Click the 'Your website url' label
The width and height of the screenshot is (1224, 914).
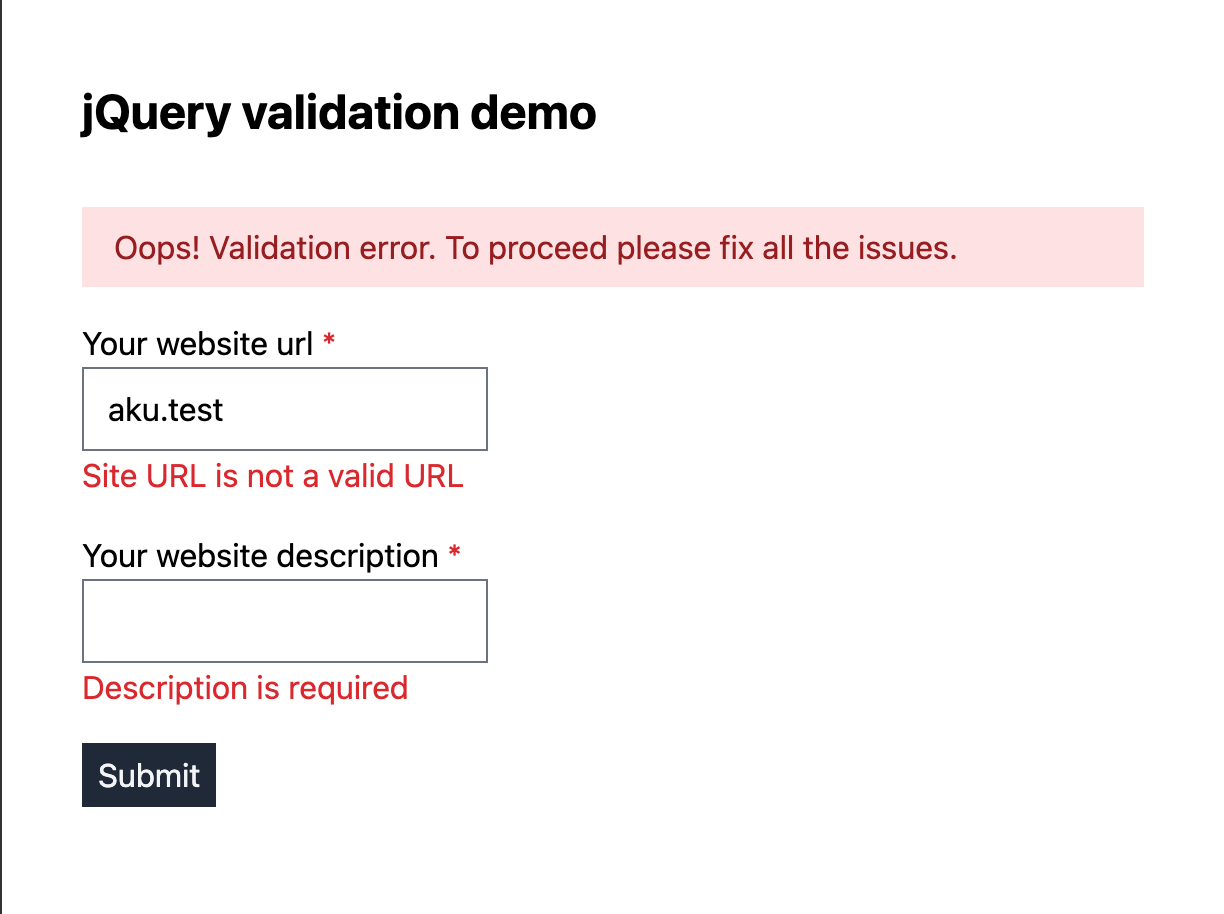point(198,343)
